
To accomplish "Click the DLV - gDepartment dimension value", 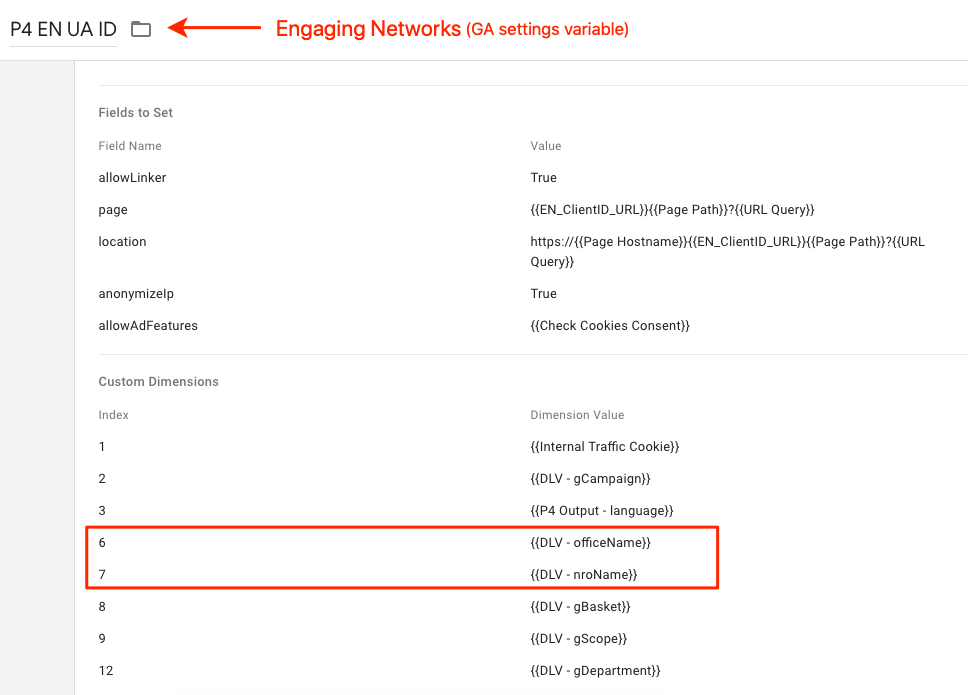I will click(x=595, y=671).
